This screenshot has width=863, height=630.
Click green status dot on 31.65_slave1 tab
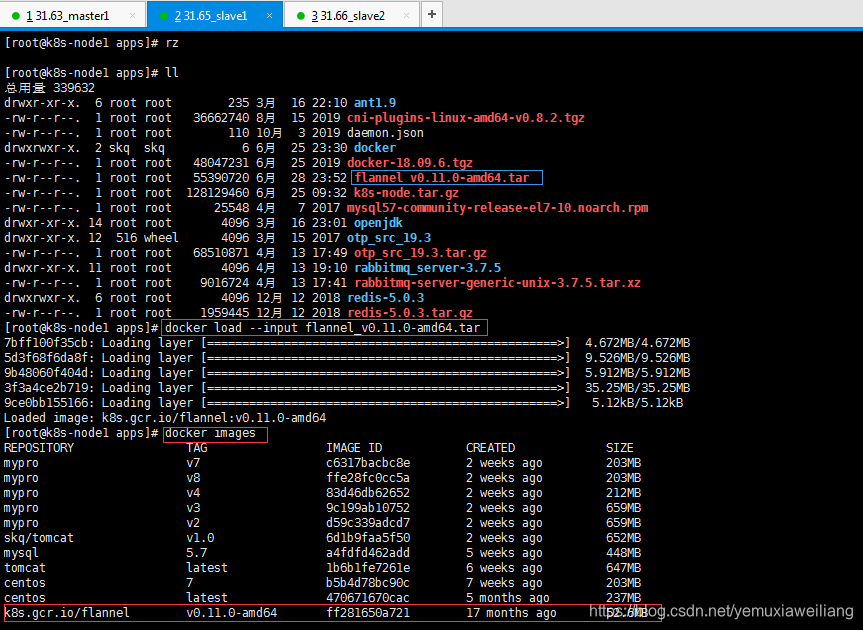[163, 16]
